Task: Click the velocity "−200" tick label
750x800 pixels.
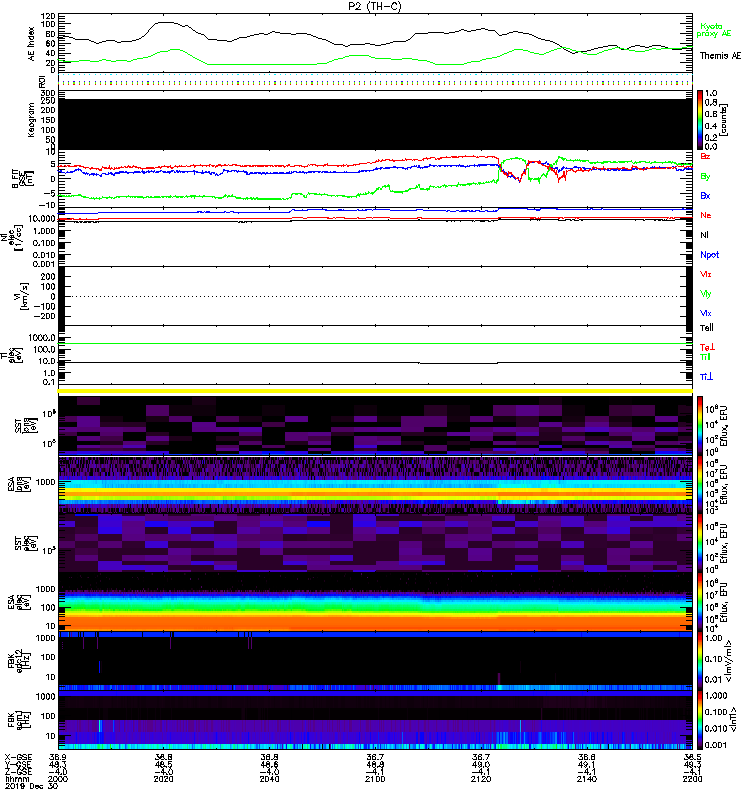Action: (x=45, y=316)
